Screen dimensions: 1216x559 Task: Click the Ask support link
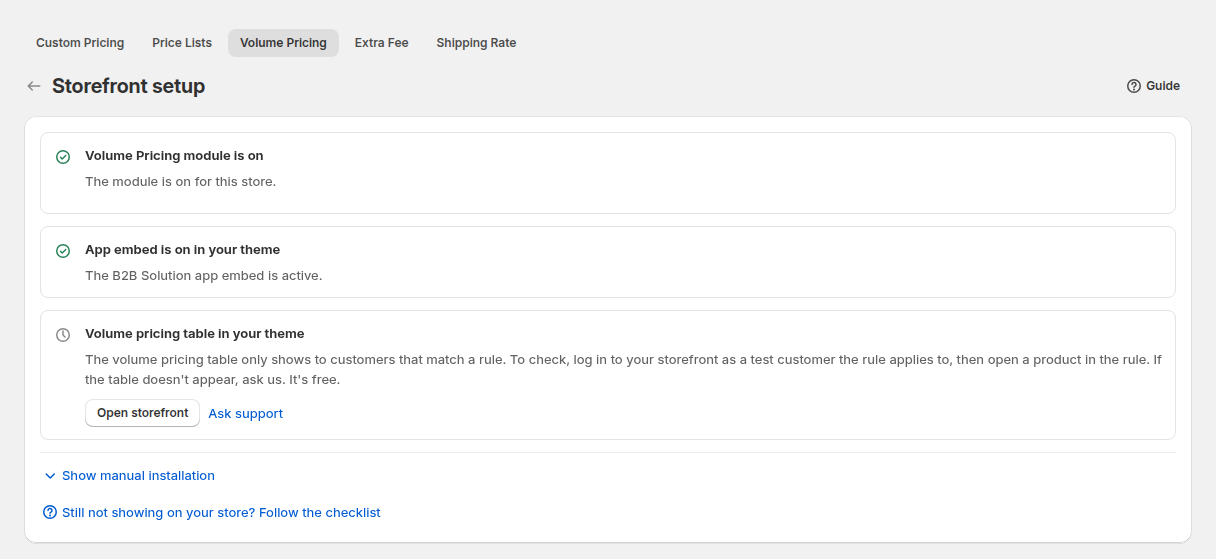click(246, 414)
